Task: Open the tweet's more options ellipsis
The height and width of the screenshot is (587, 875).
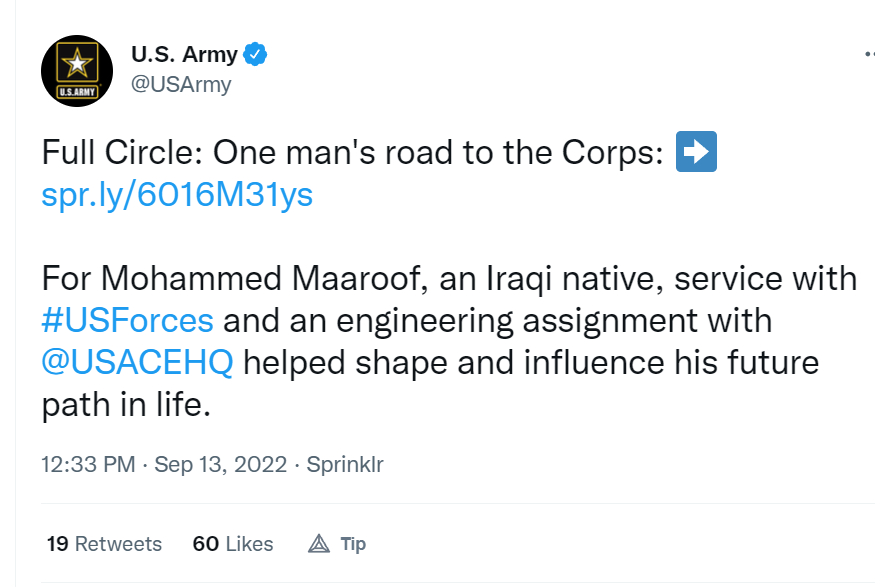Action: [x=869, y=54]
